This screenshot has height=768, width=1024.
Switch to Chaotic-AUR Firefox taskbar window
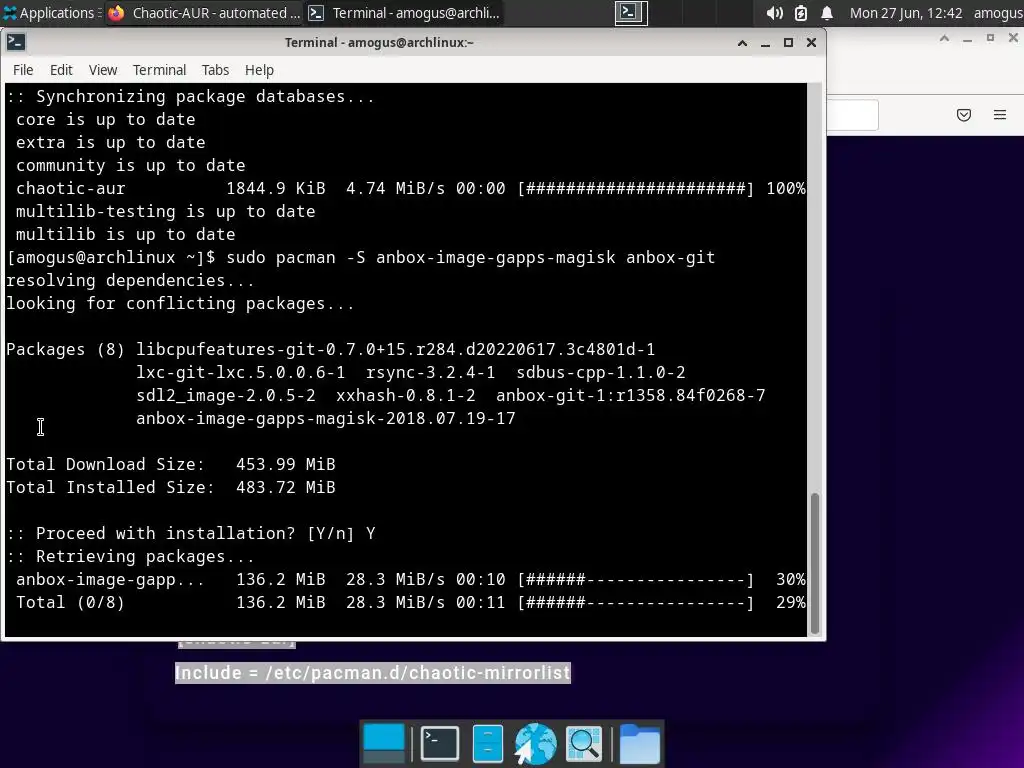pos(204,12)
